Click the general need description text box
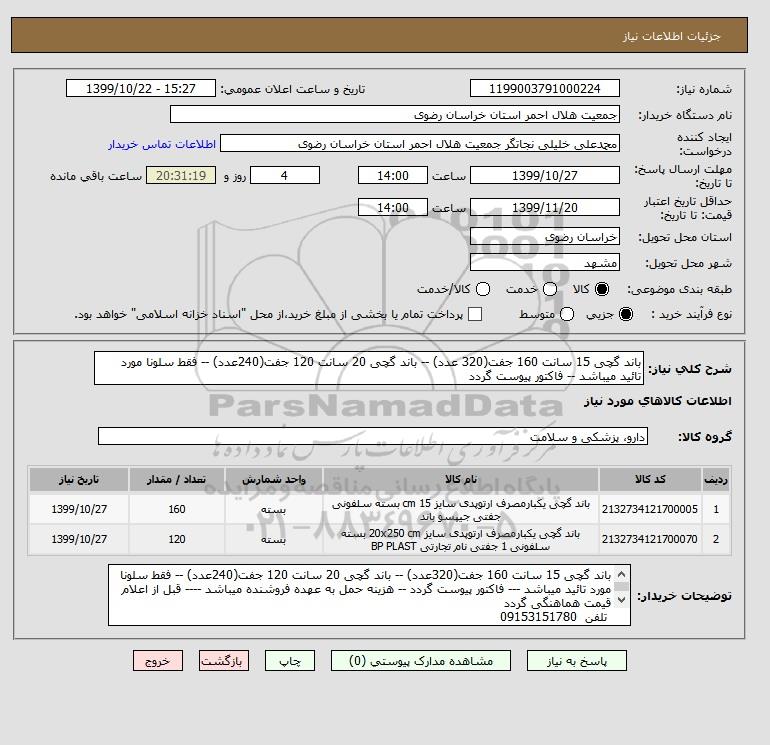770x745 pixels. 369,368
